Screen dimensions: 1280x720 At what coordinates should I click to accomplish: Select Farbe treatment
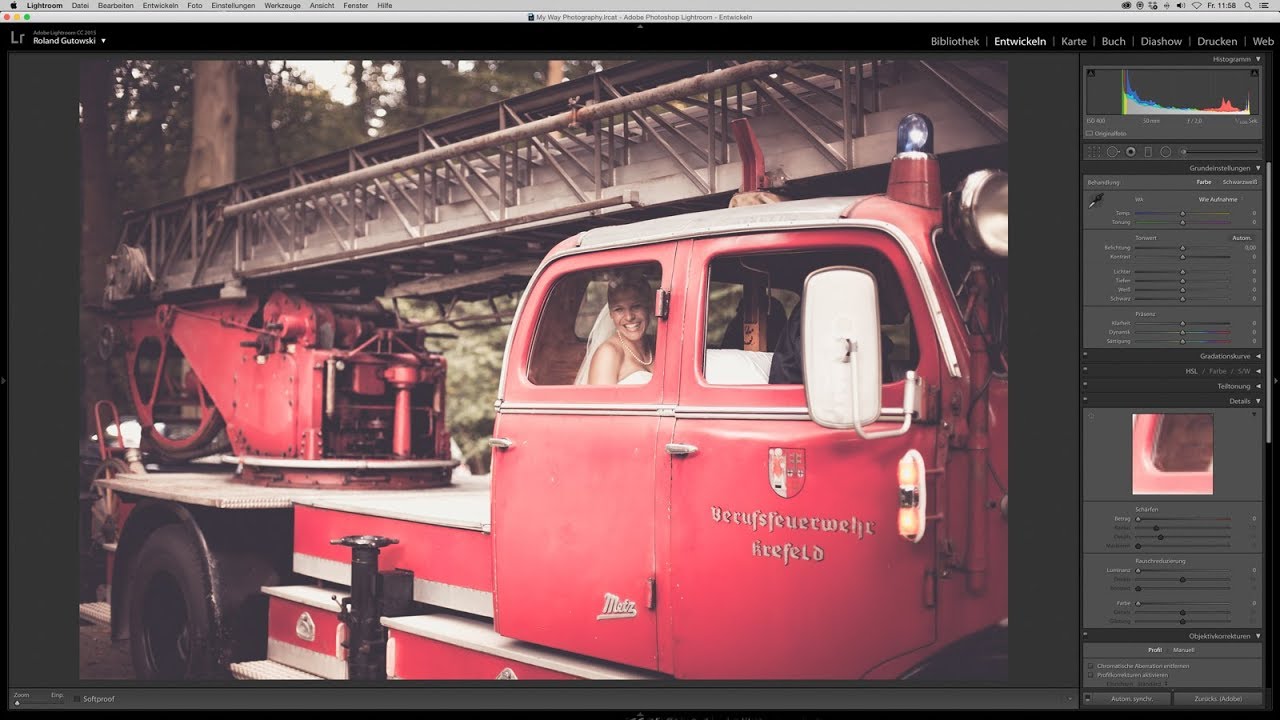[1204, 182]
